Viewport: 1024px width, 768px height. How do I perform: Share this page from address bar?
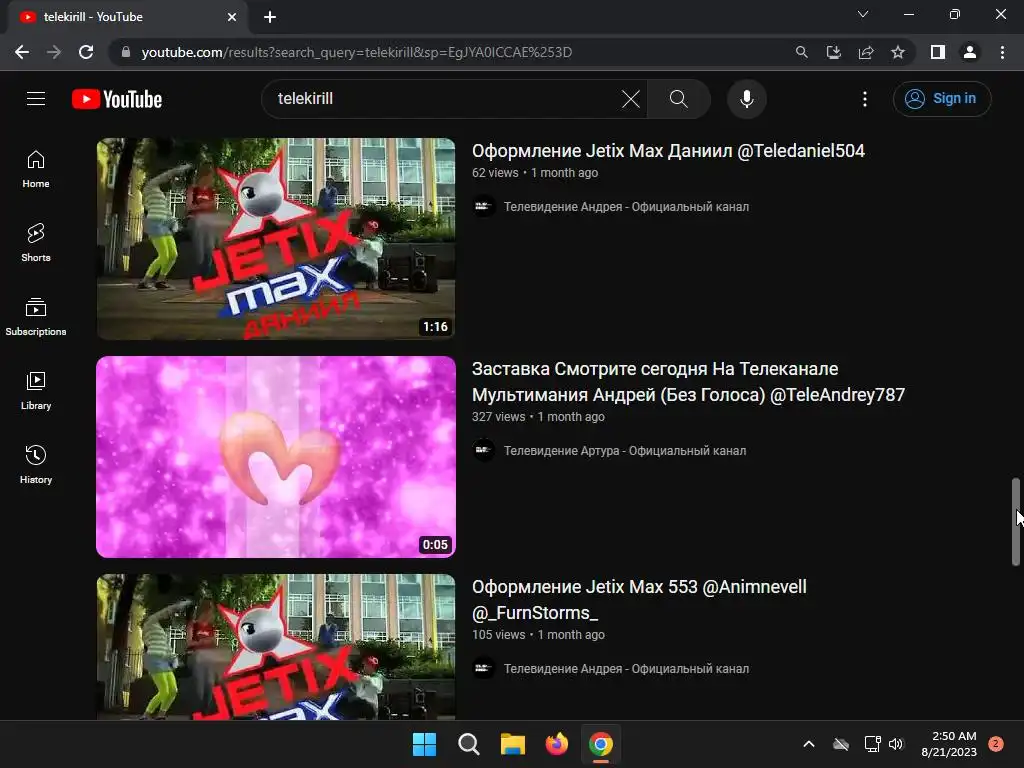(x=866, y=52)
